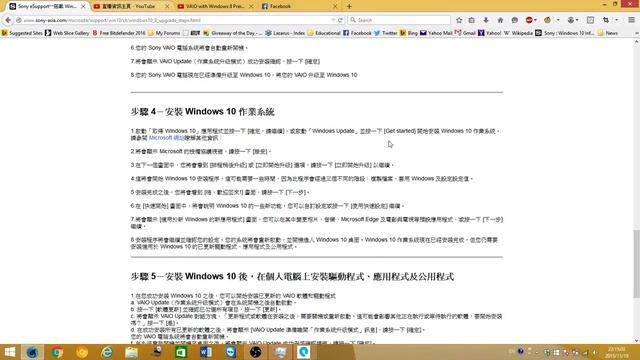This screenshot has width=640, height=360.
Task: Open the Wikipedia bookmark
Action: [x=518, y=33]
